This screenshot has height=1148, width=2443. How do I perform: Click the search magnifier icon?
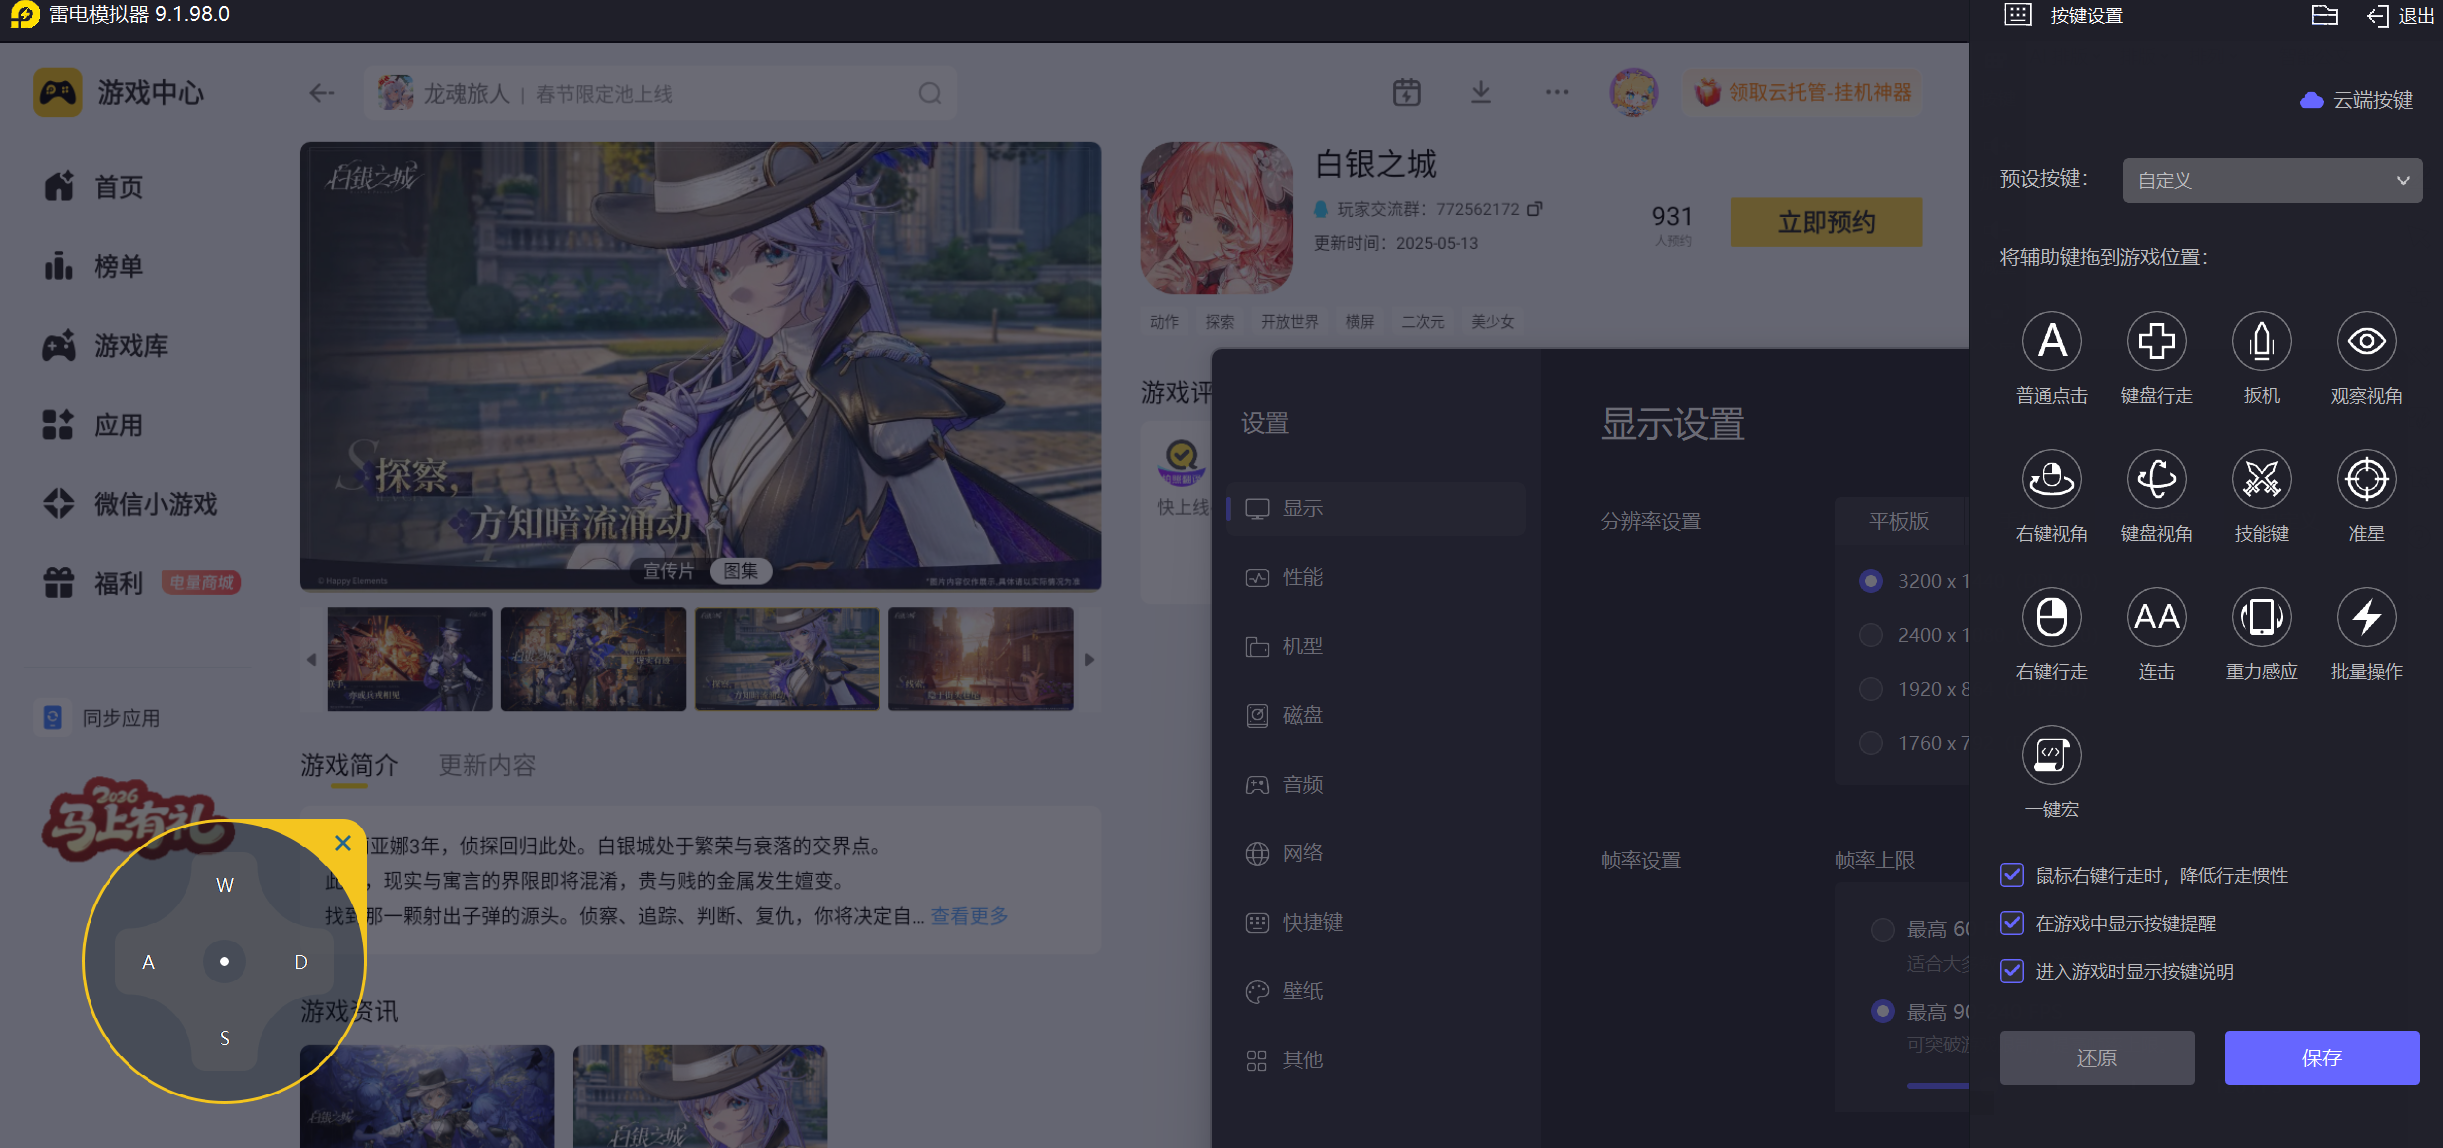point(930,93)
